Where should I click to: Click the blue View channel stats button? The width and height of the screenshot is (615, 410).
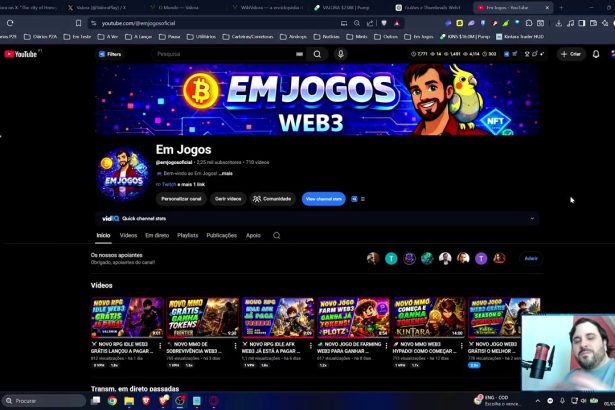click(324, 199)
